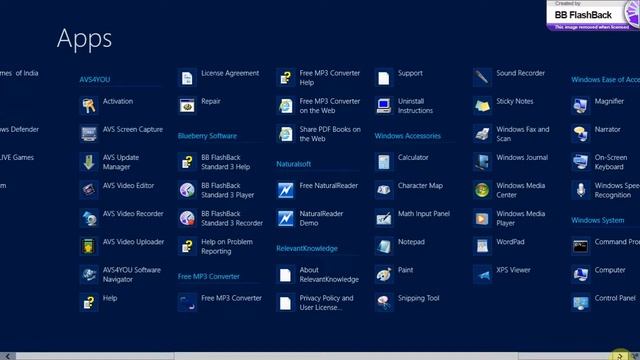Launch Magnifier icon
The height and width of the screenshot is (360, 640).
click(580, 106)
